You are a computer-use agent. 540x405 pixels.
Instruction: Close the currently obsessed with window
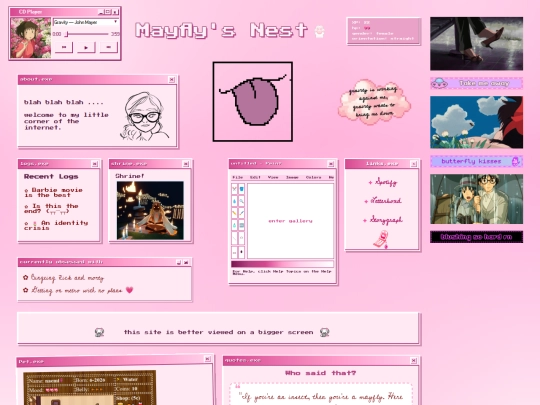(x=186, y=262)
